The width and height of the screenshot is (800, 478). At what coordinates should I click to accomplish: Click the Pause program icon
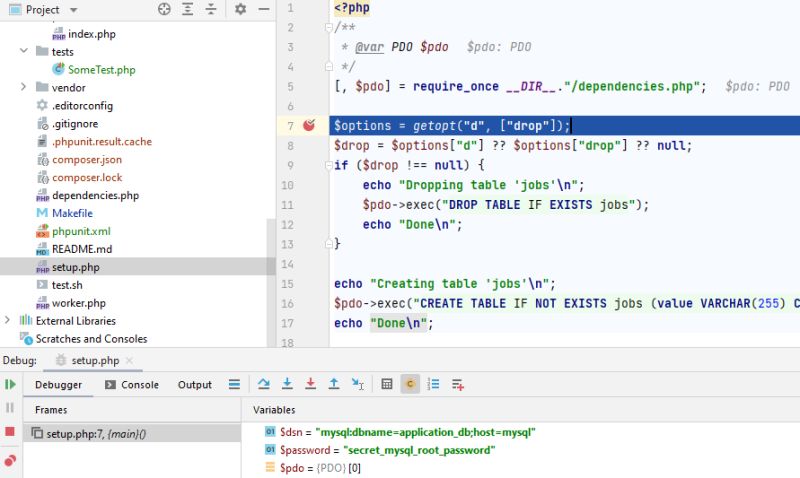10,407
